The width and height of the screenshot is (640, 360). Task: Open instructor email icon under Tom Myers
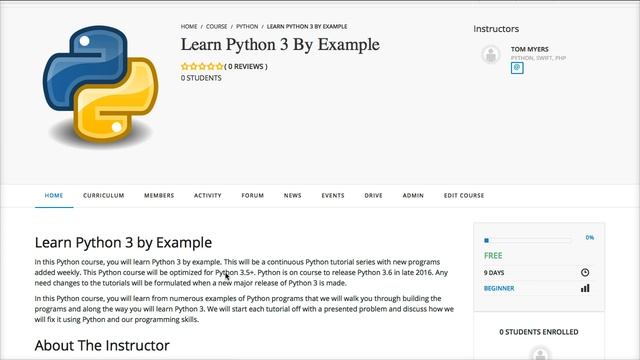[x=517, y=68]
